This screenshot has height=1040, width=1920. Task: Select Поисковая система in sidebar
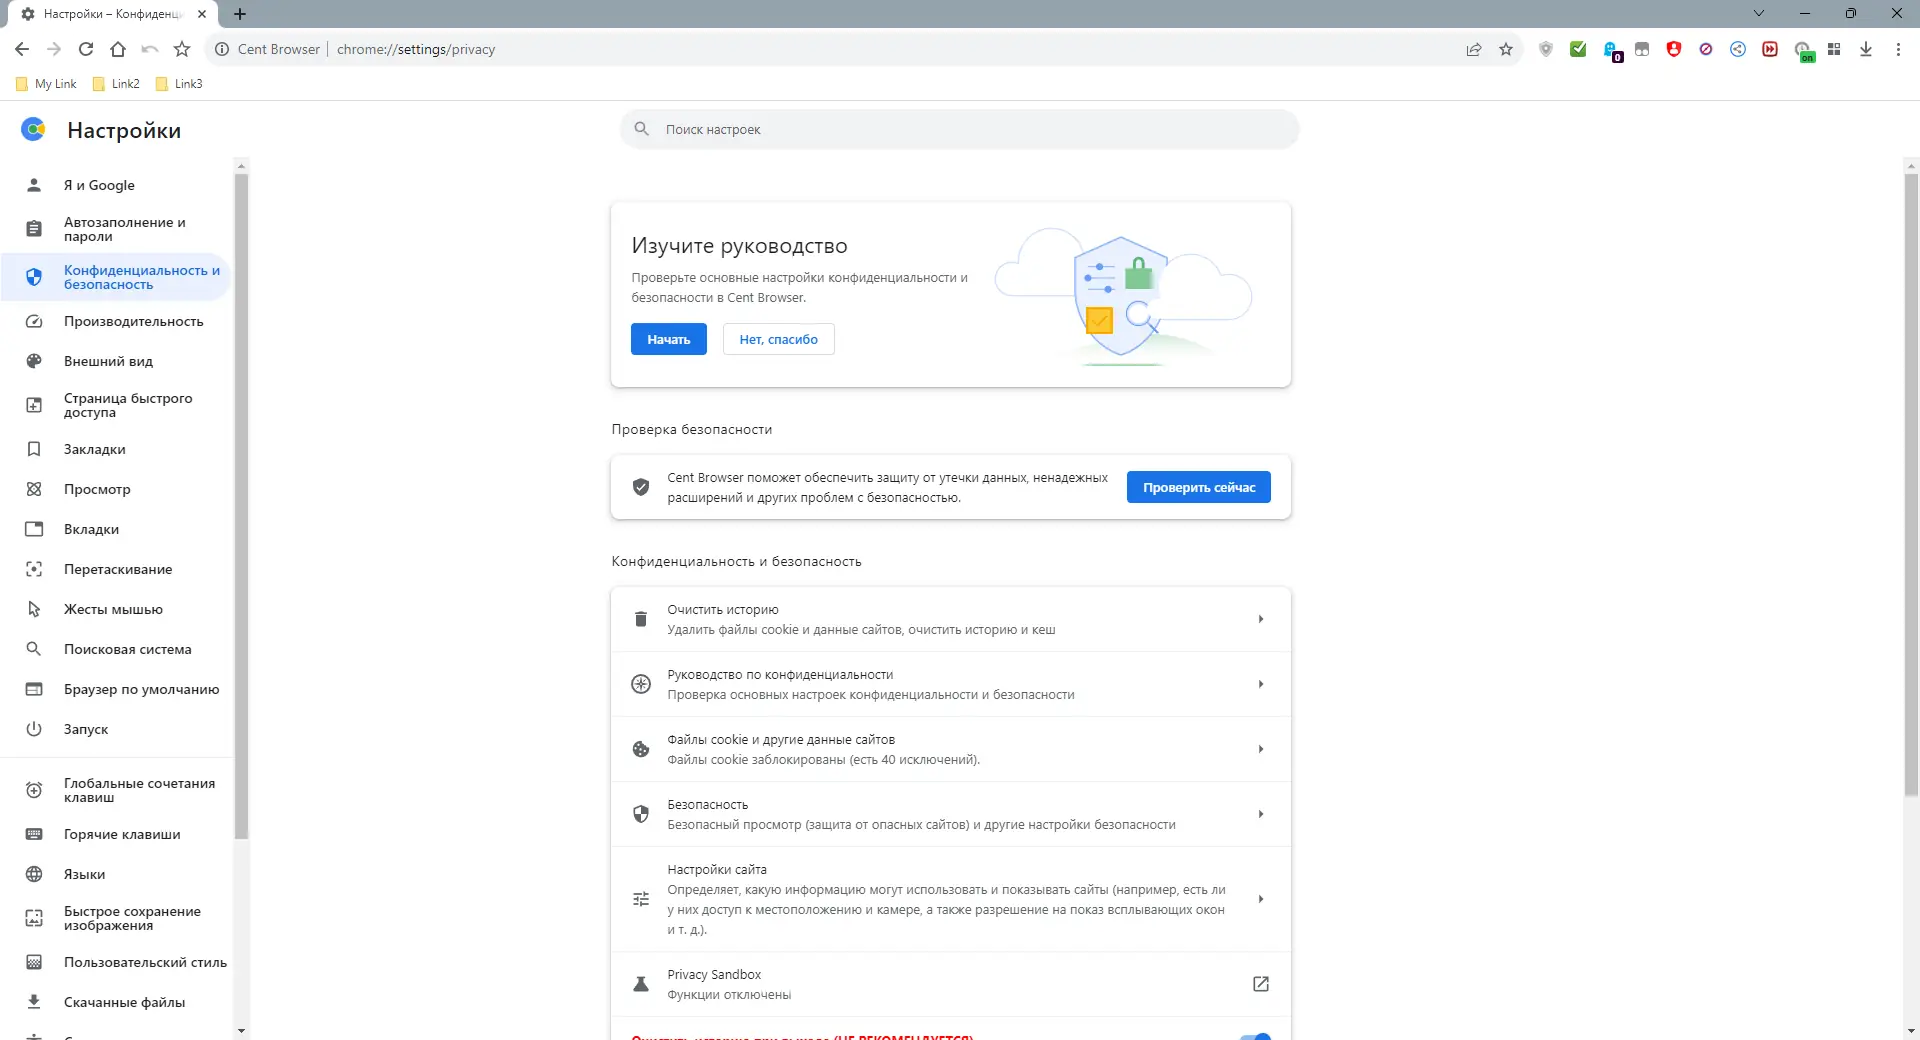click(127, 649)
